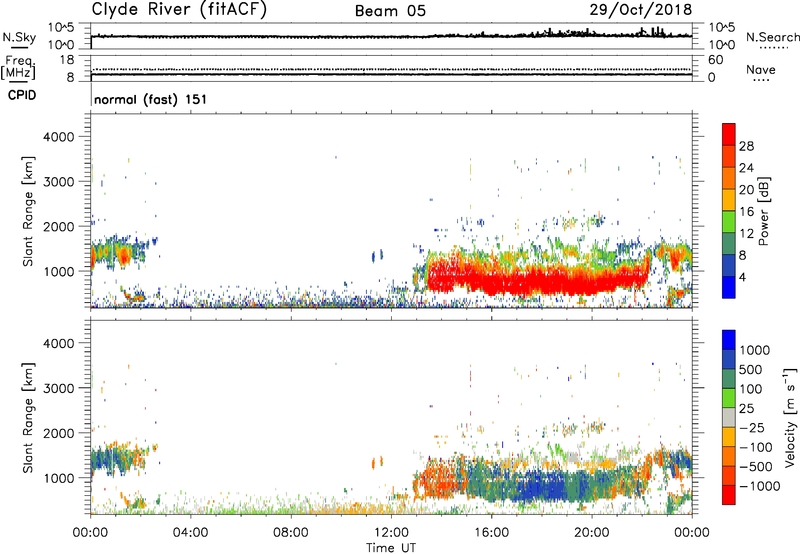
Task: Click the '4' power colorbar tick
Action: (742, 277)
